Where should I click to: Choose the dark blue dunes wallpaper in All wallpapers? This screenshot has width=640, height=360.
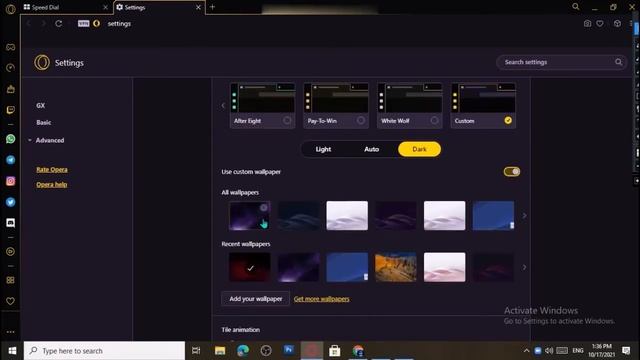[x=298, y=216]
